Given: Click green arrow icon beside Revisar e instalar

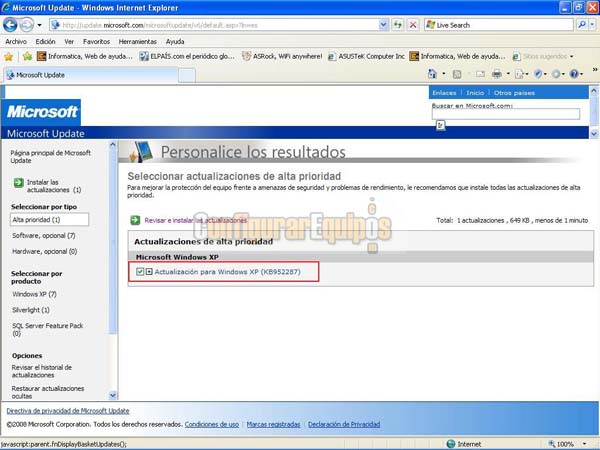Looking at the screenshot, I should tap(135, 220).
